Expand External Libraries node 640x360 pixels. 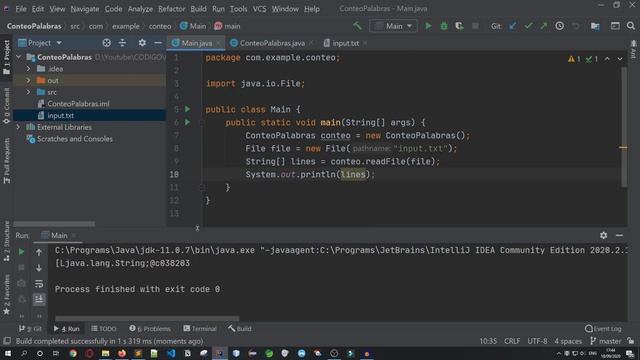pyautogui.click(x=18, y=127)
